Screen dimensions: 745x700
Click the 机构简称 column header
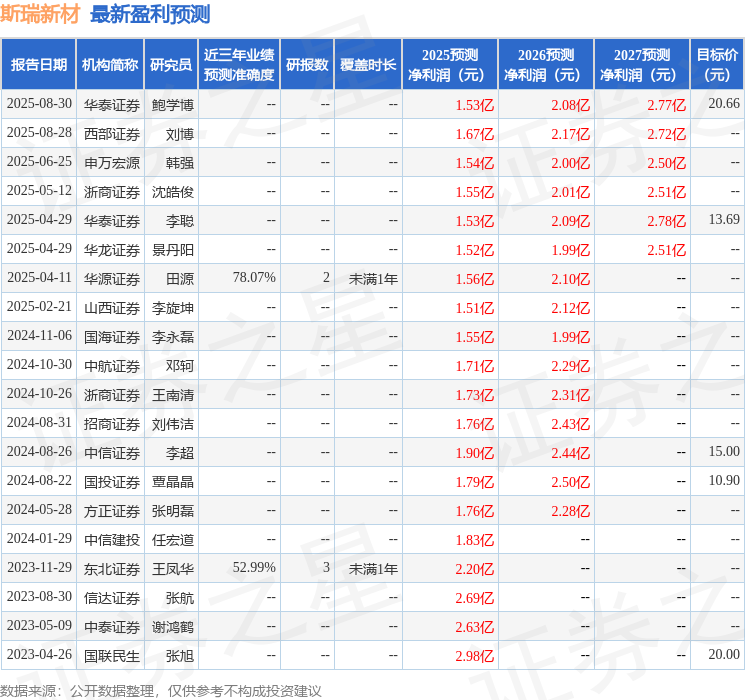110,65
